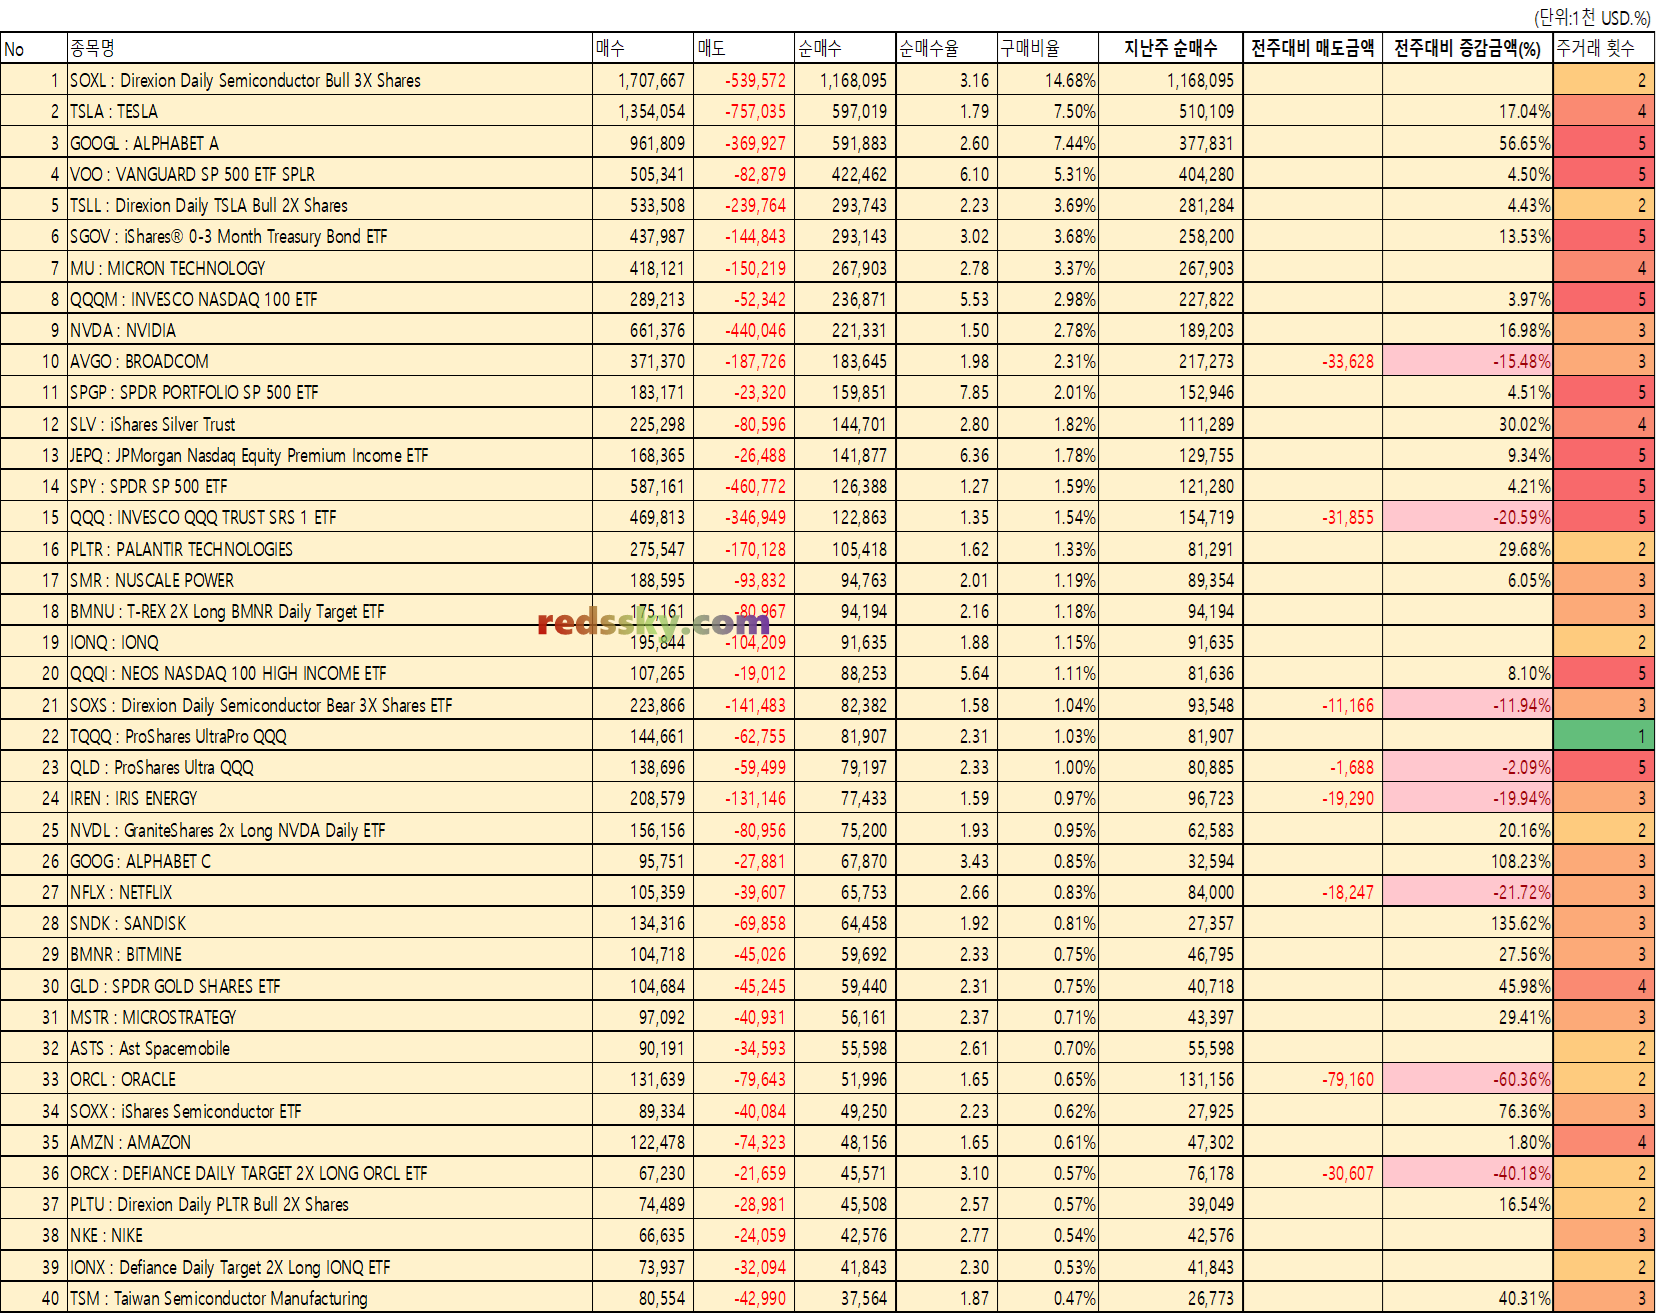Image resolution: width=1656 pixels, height=1314 pixels.
Task: Click the '매수' column header
Action: pyautogui.click(x=644, y=48)
